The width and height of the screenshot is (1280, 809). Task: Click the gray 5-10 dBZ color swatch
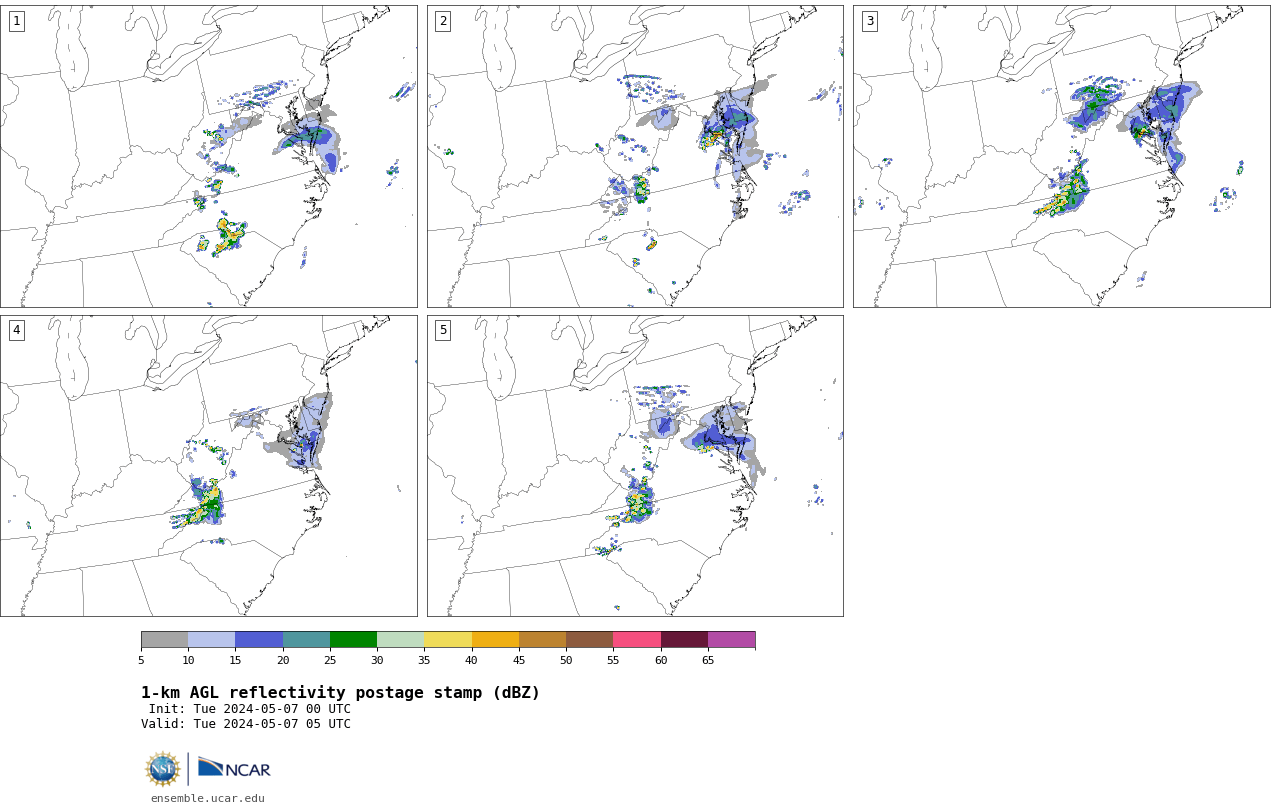click(164, 640)
